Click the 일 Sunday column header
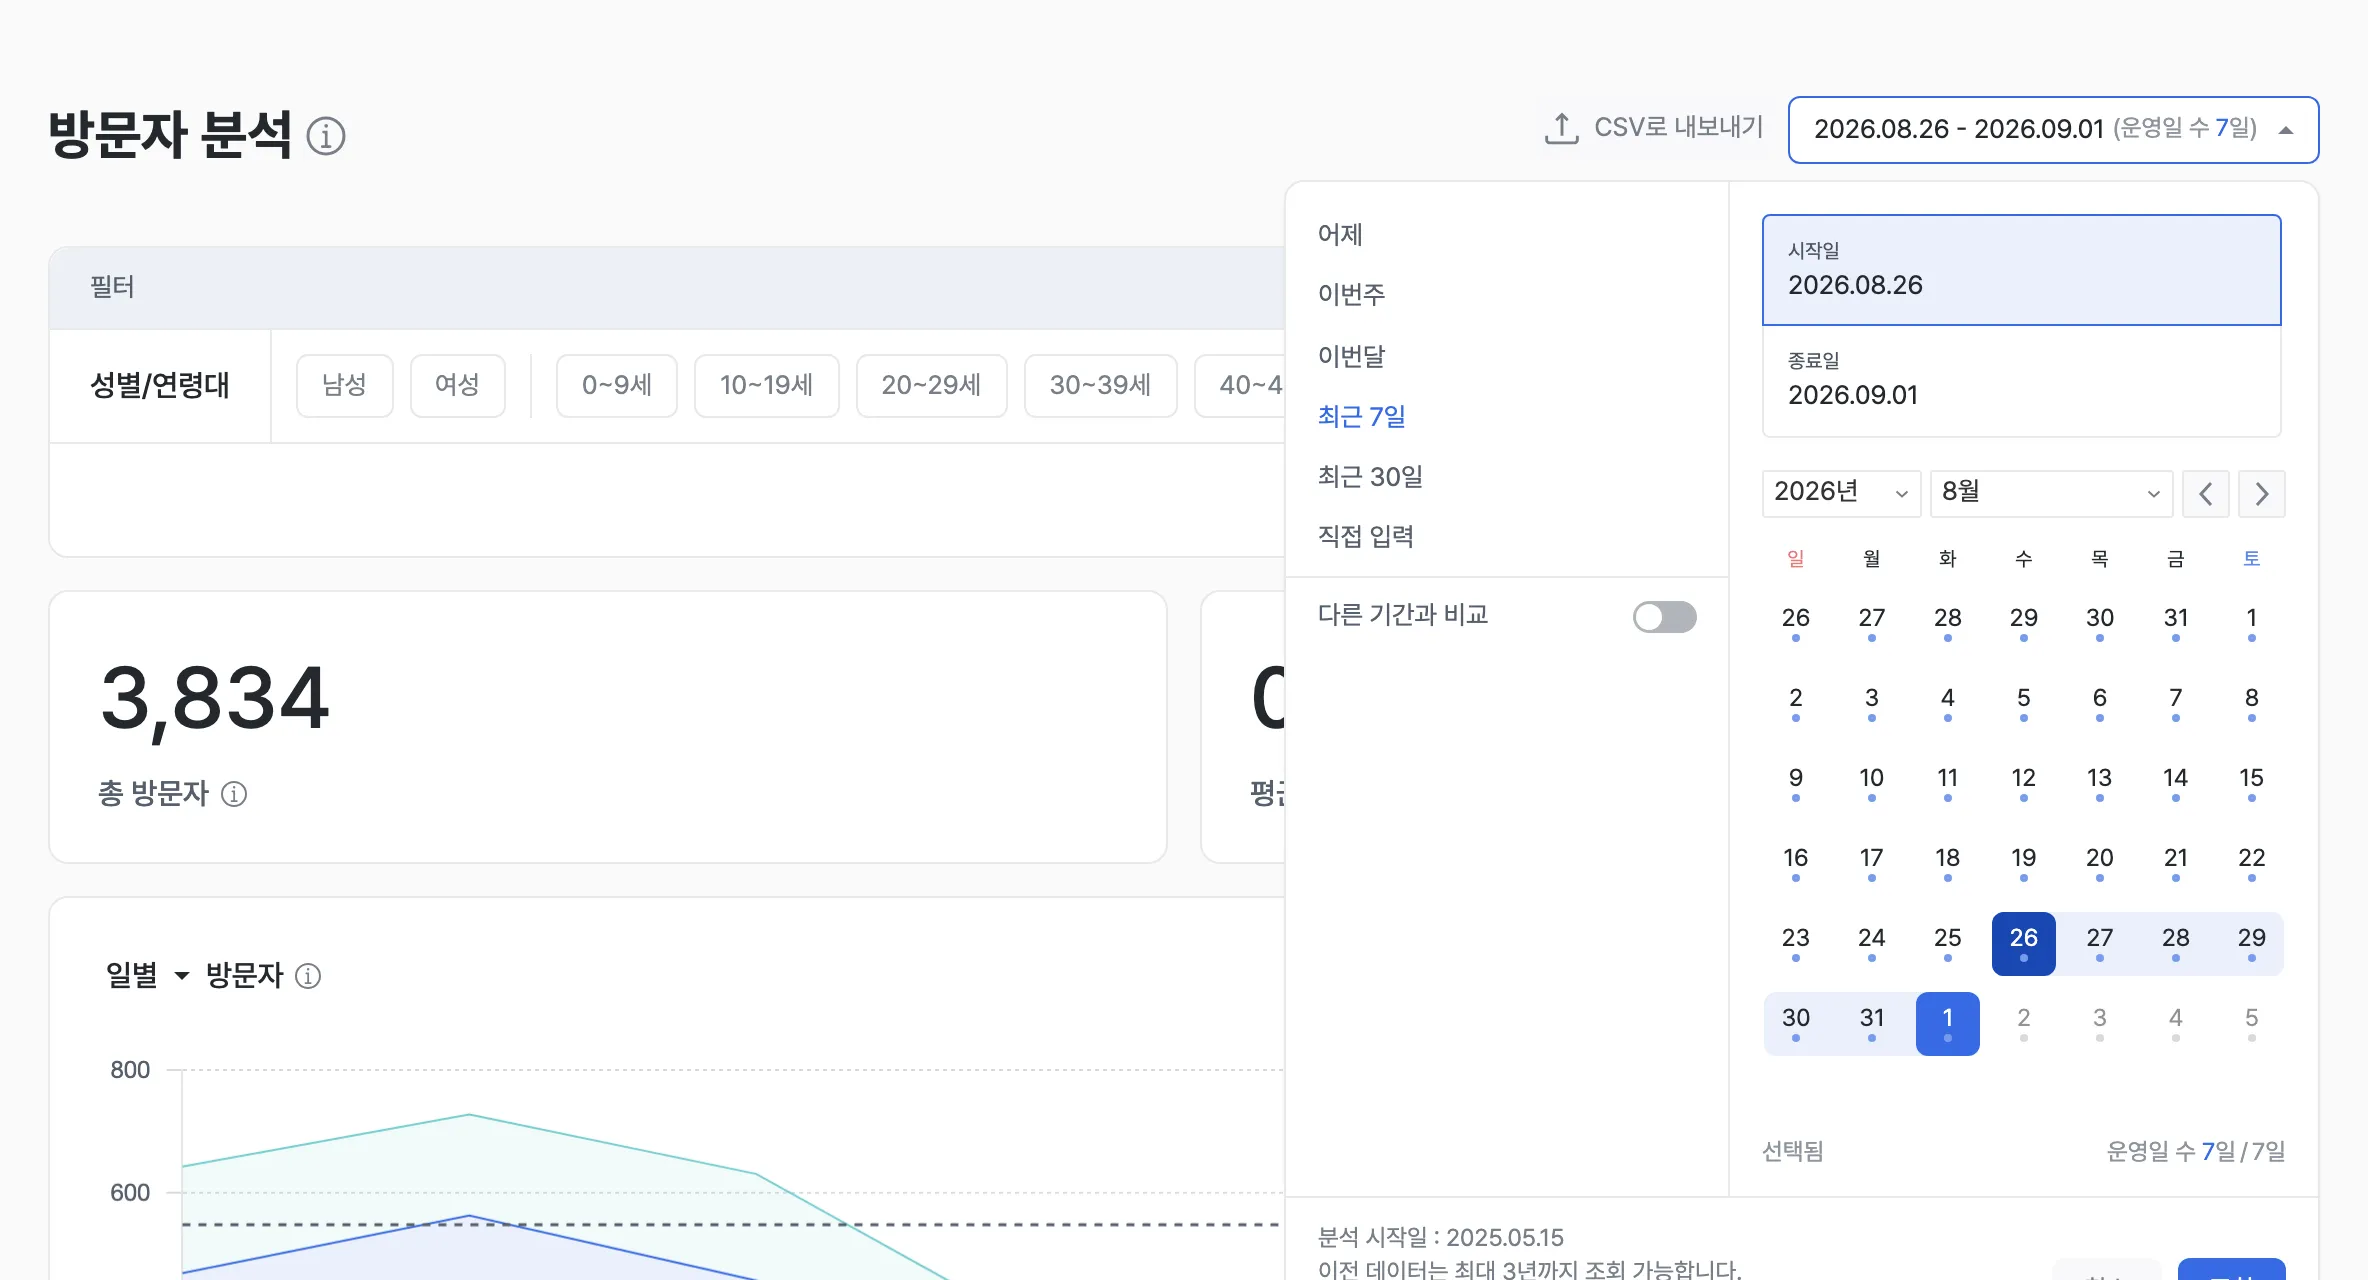 pyautogui.click(x=1795, y=559)
